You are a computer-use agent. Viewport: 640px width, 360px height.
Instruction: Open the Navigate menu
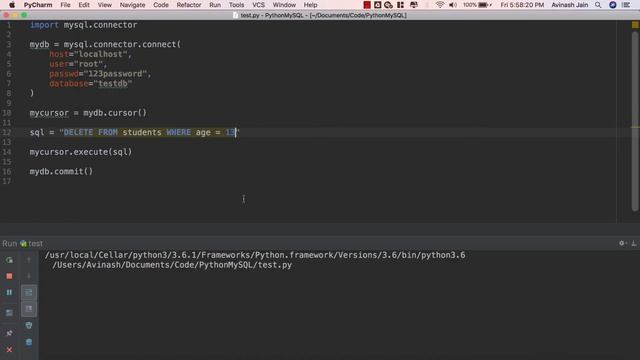pyautogui.click(x=132, y=5)
